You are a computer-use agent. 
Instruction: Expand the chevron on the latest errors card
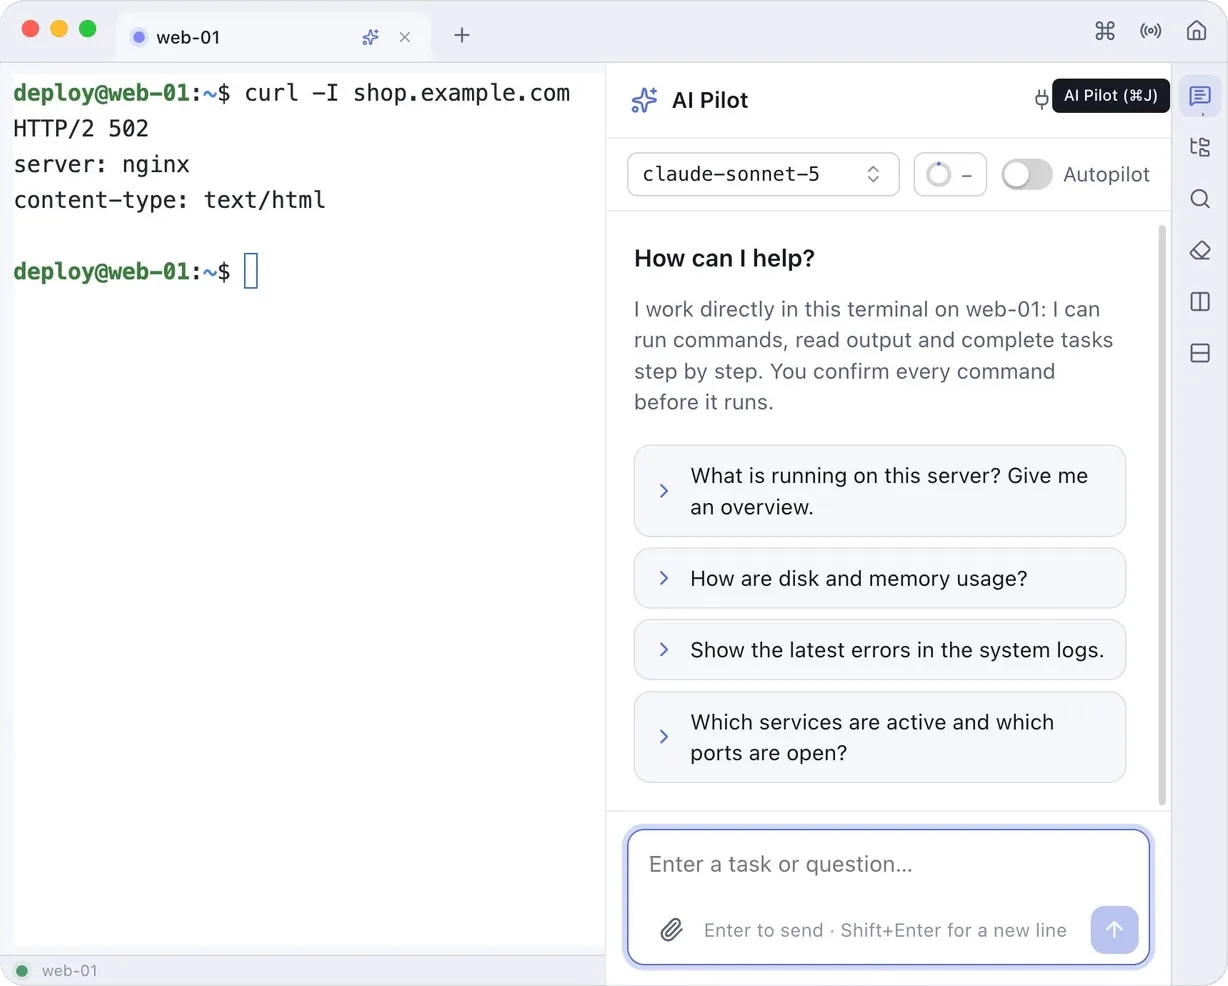(664, 650)
